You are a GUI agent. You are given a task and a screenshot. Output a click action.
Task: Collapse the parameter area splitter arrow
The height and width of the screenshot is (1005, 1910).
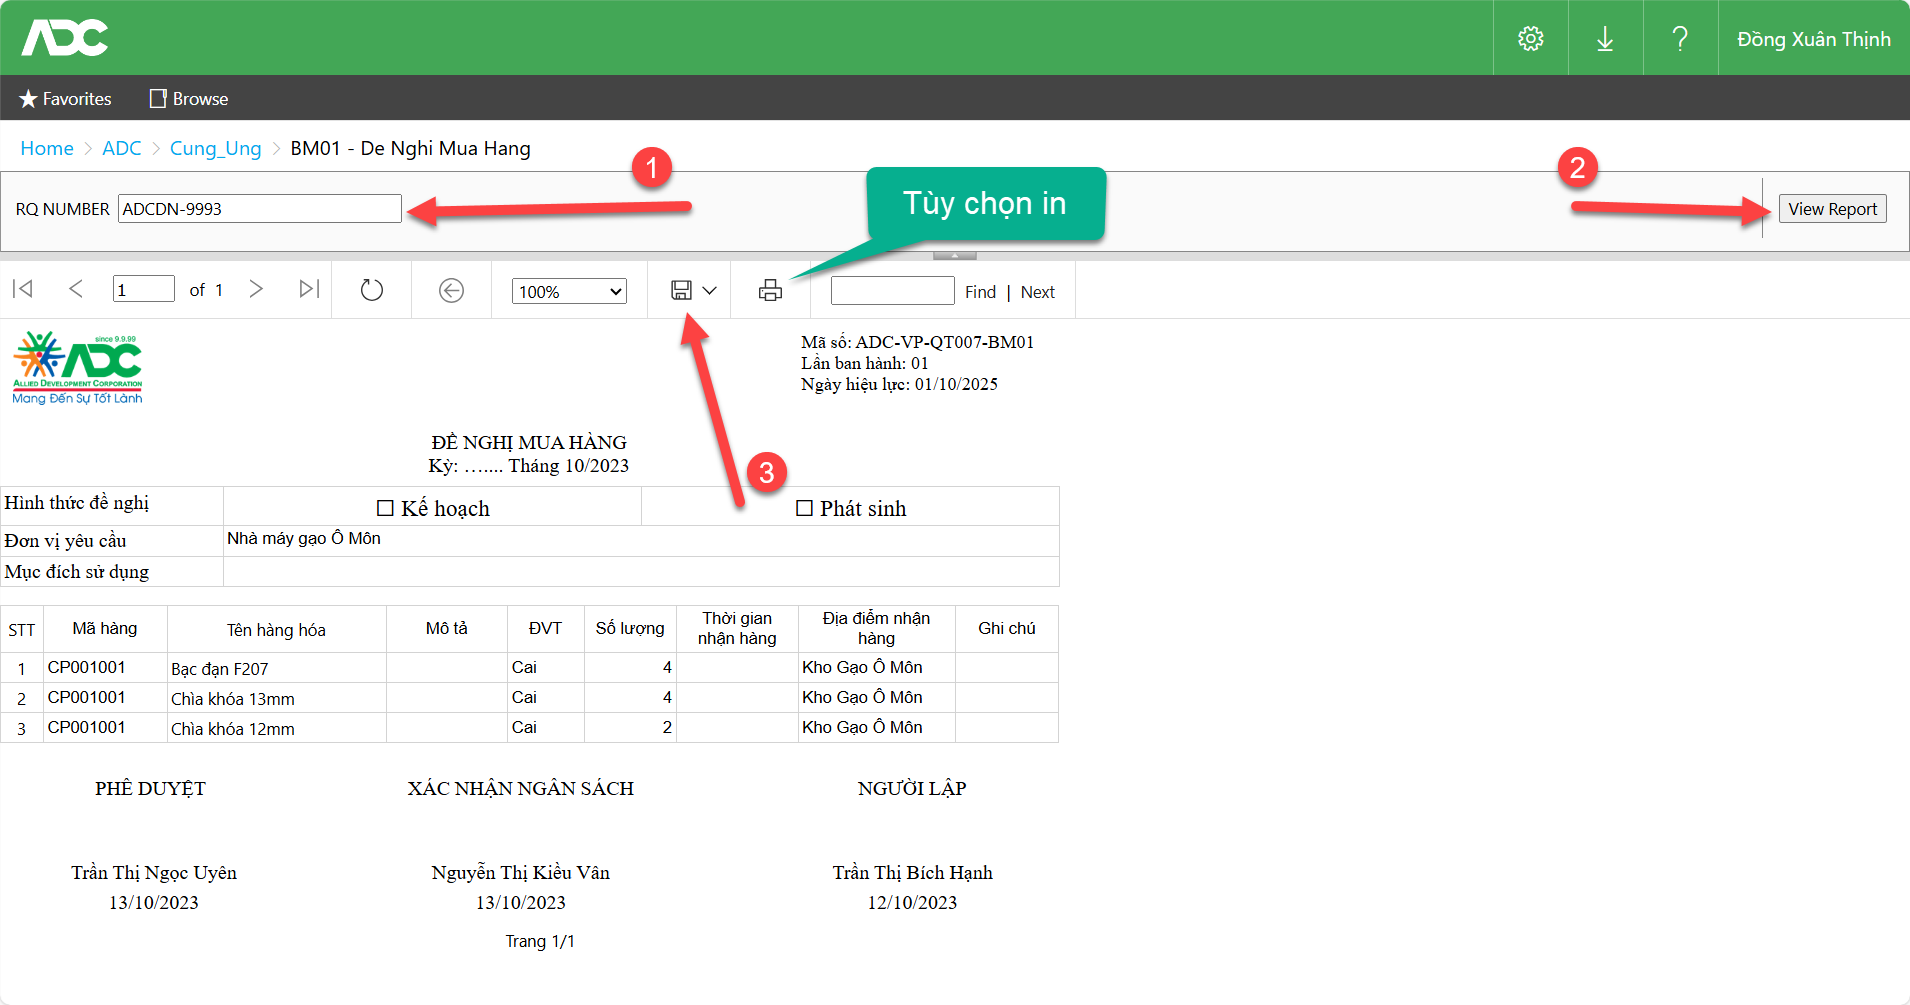(x=955, y=256)
